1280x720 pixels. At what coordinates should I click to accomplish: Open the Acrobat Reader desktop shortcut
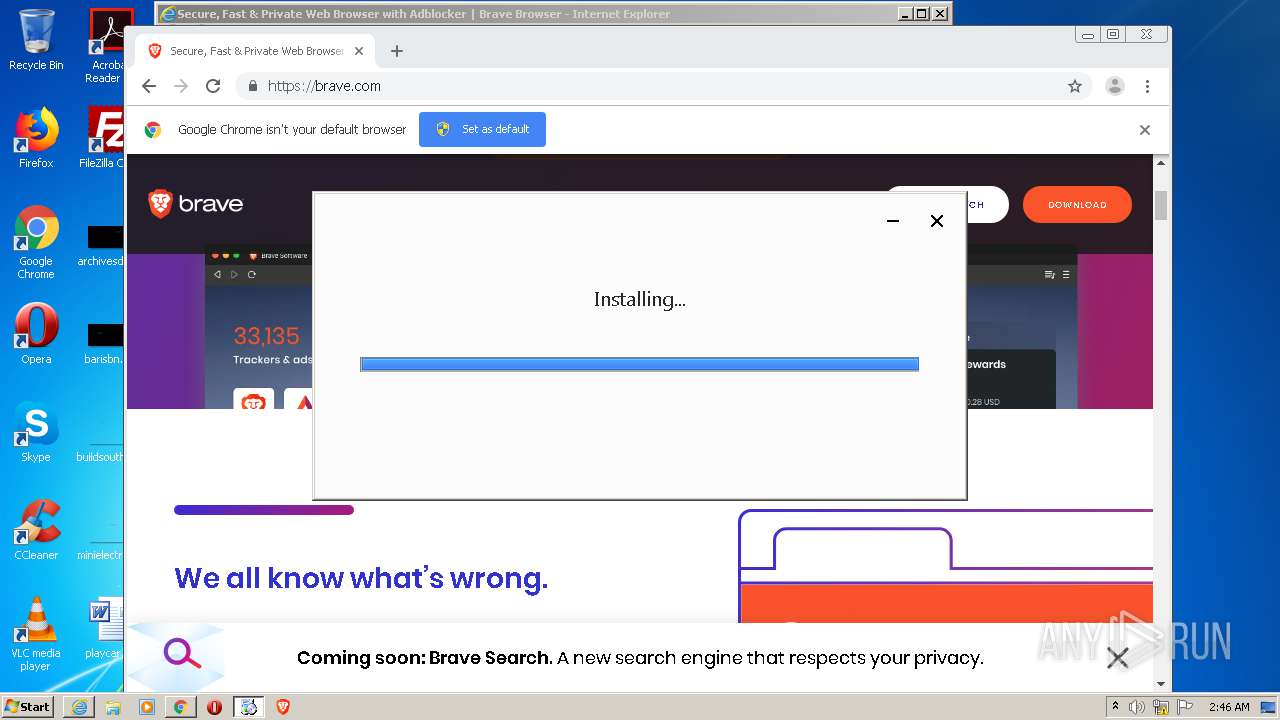click(107, 45)
